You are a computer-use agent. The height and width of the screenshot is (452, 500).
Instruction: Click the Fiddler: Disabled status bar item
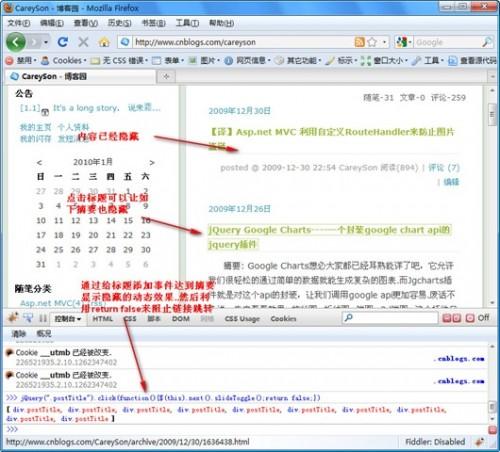pyautogui.click(x=435, y=442)
